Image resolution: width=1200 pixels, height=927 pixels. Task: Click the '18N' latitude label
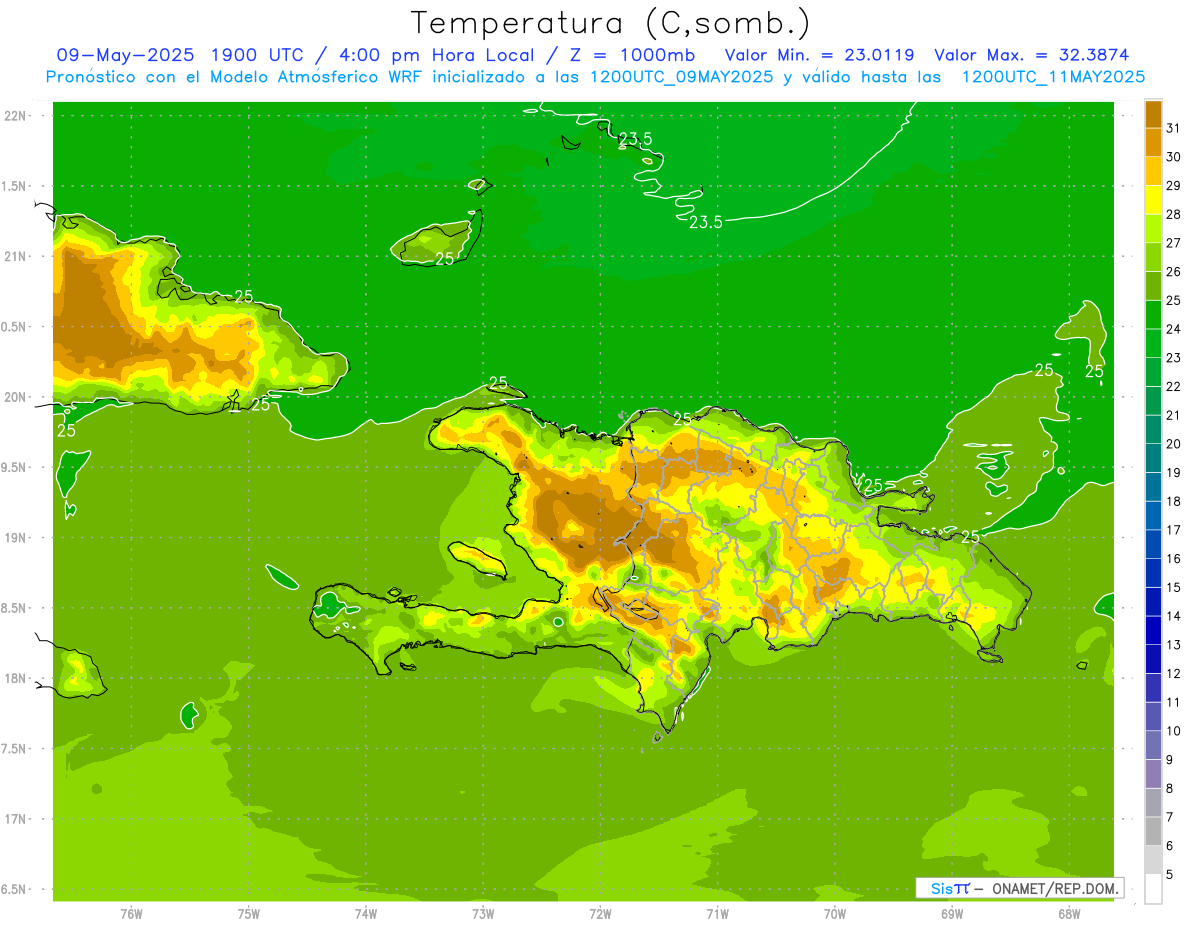tap(15, 678)
